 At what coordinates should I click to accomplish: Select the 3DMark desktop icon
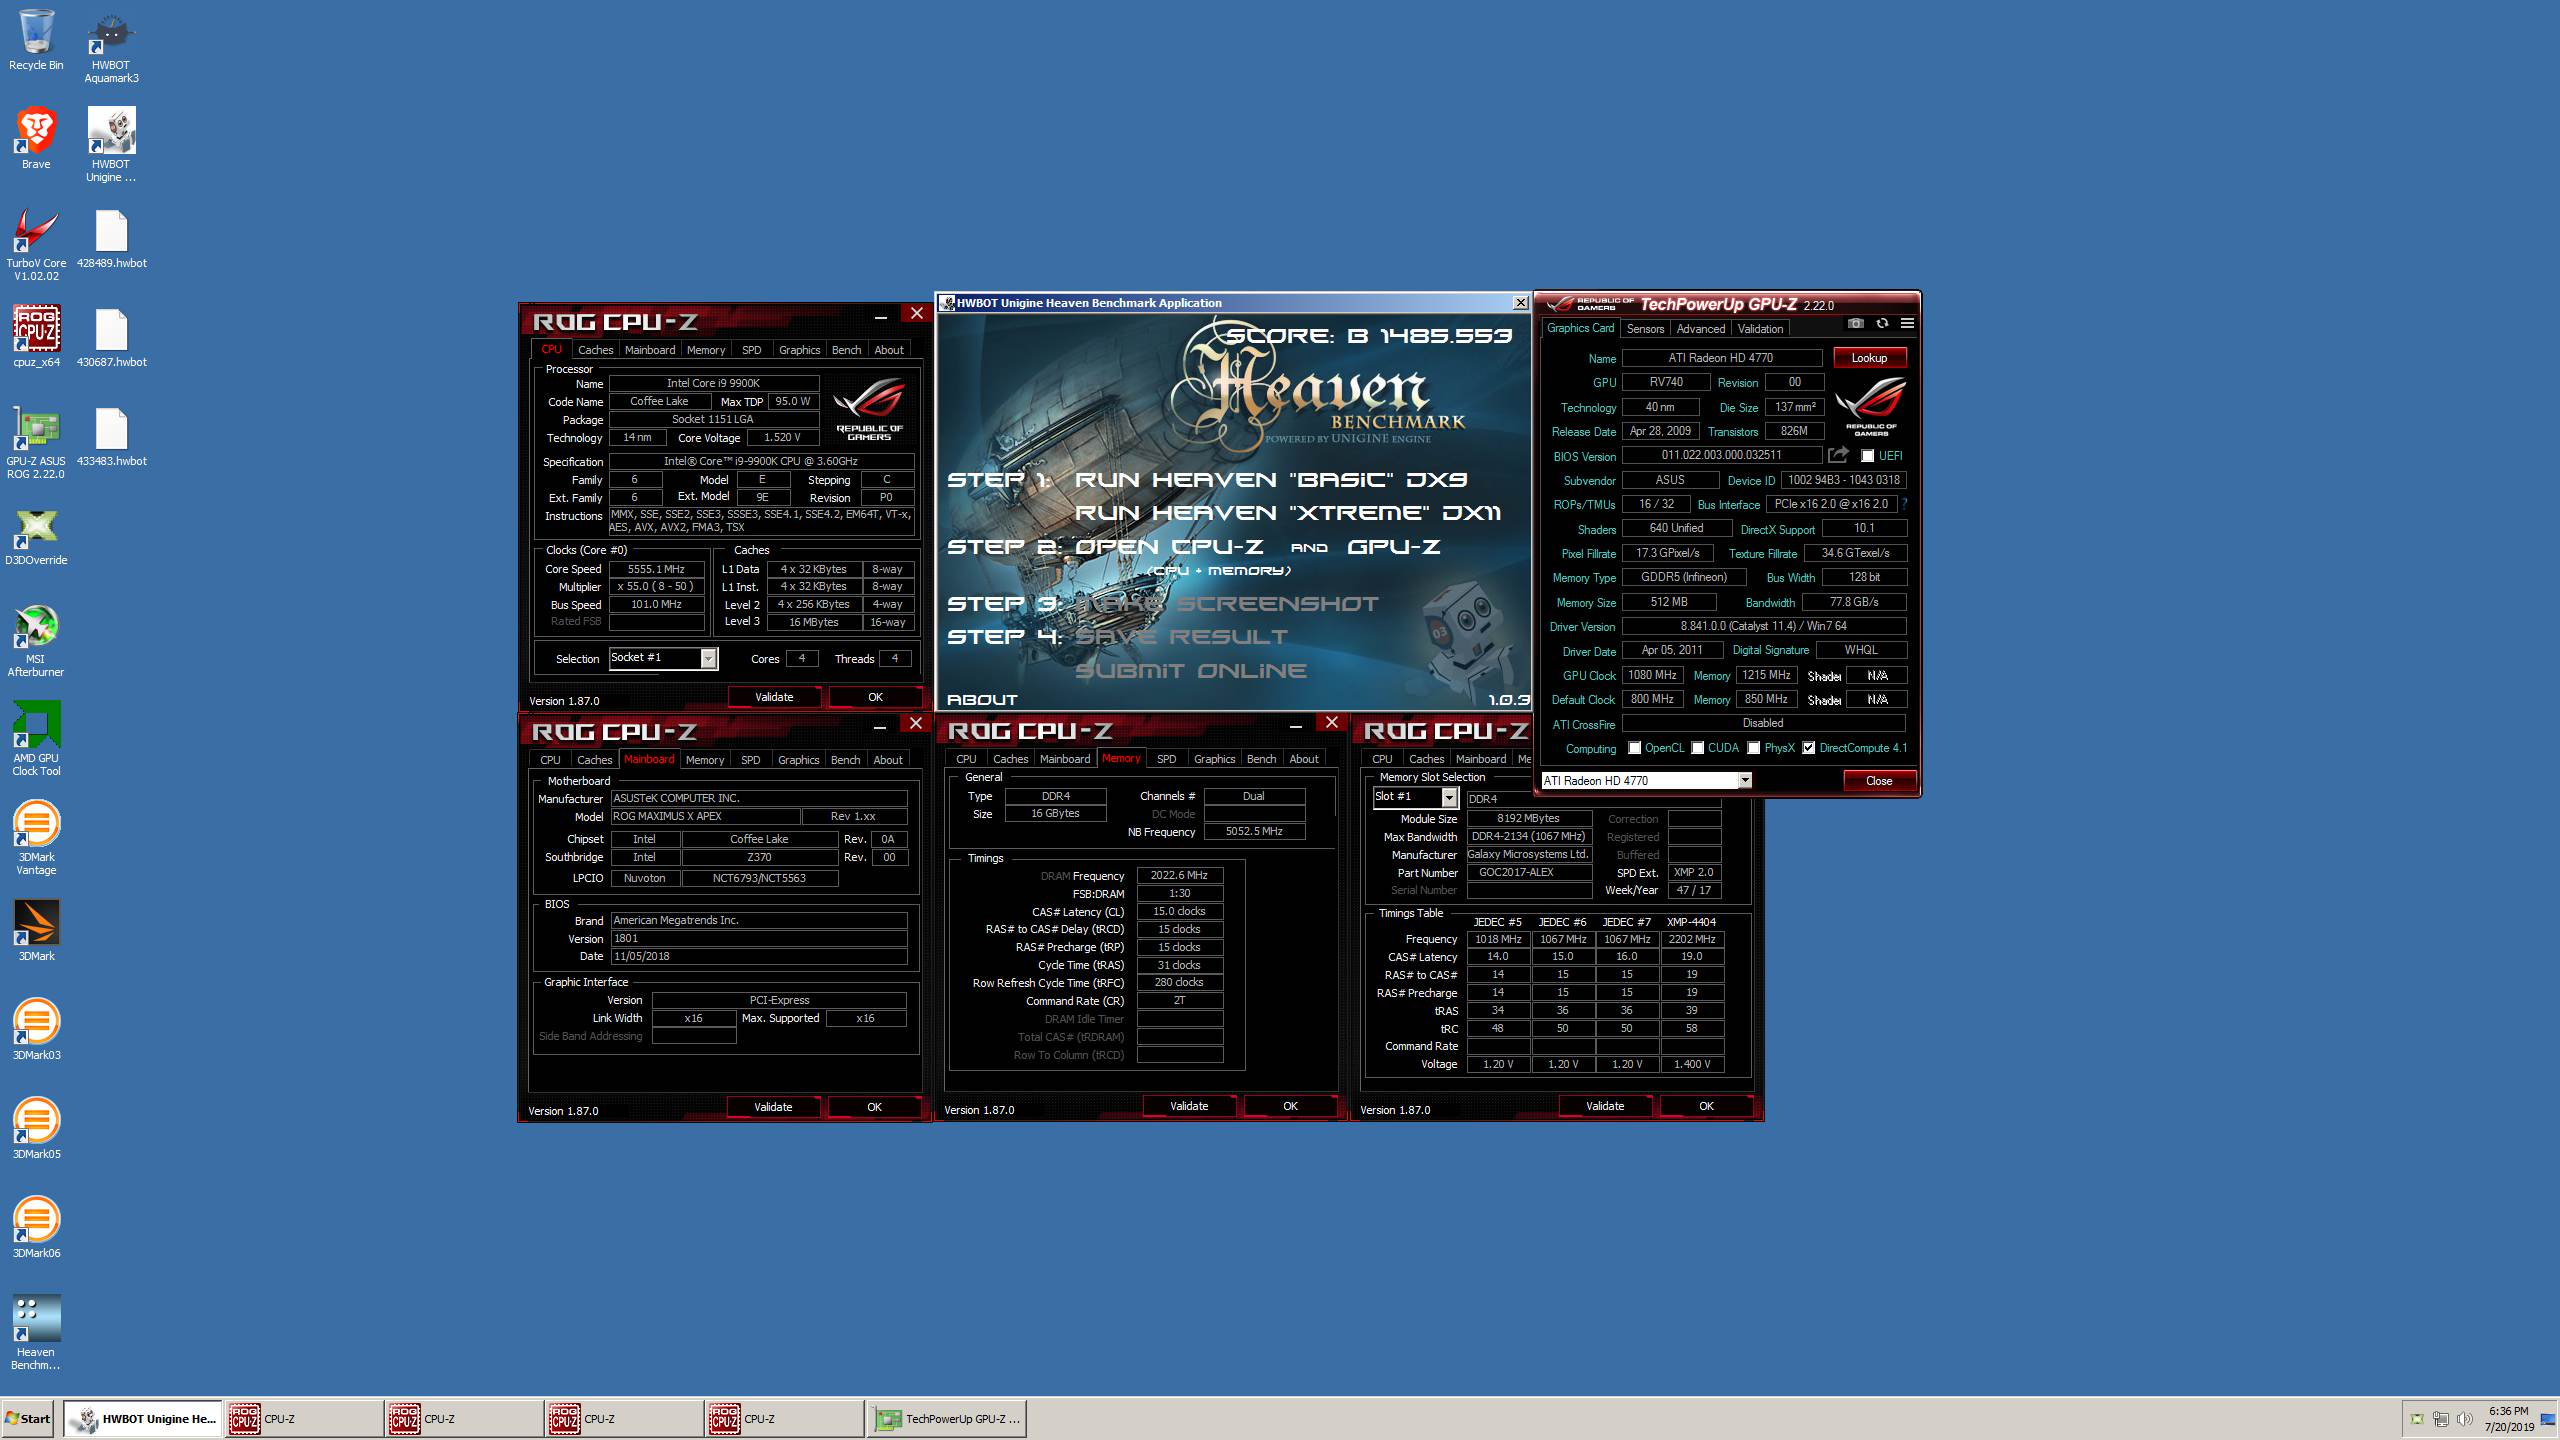click(x=36, y=931)
